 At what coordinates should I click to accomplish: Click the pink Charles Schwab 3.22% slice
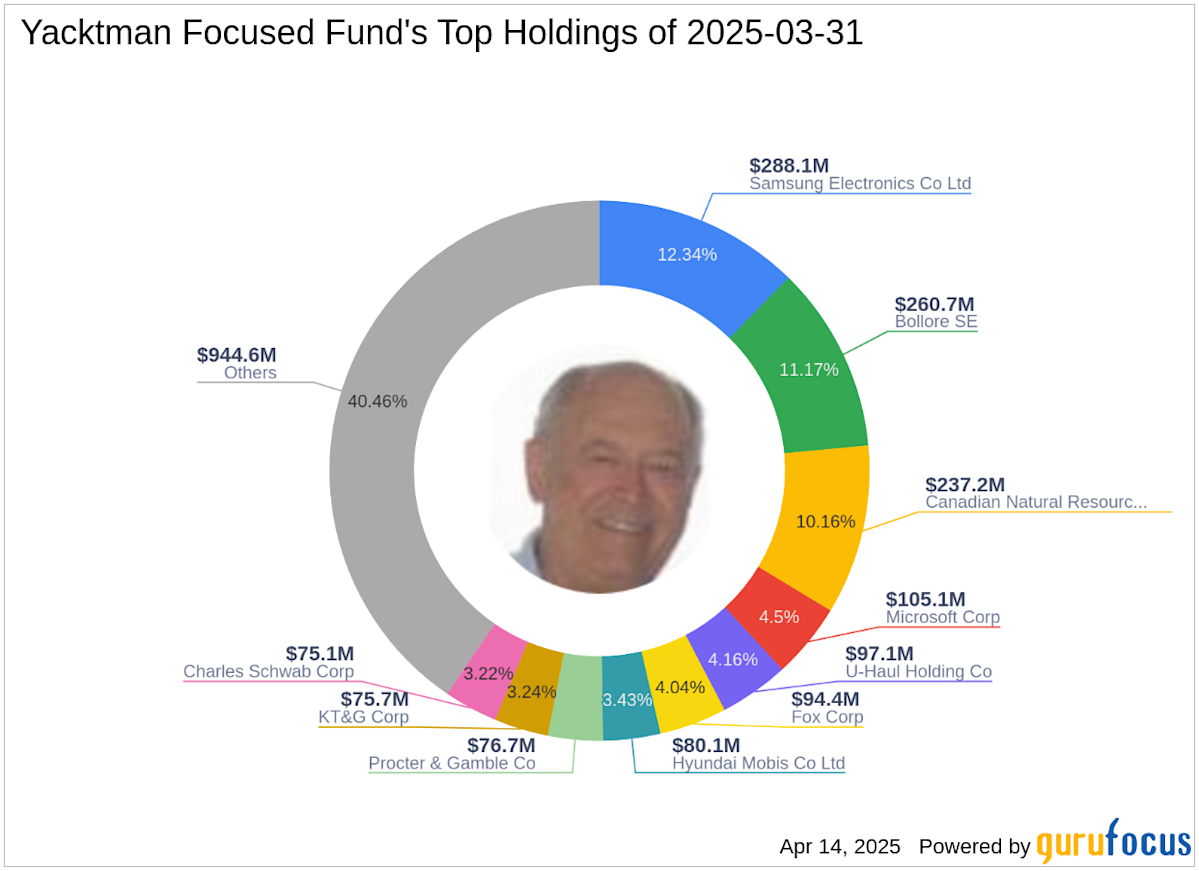(x=487, y=672)
